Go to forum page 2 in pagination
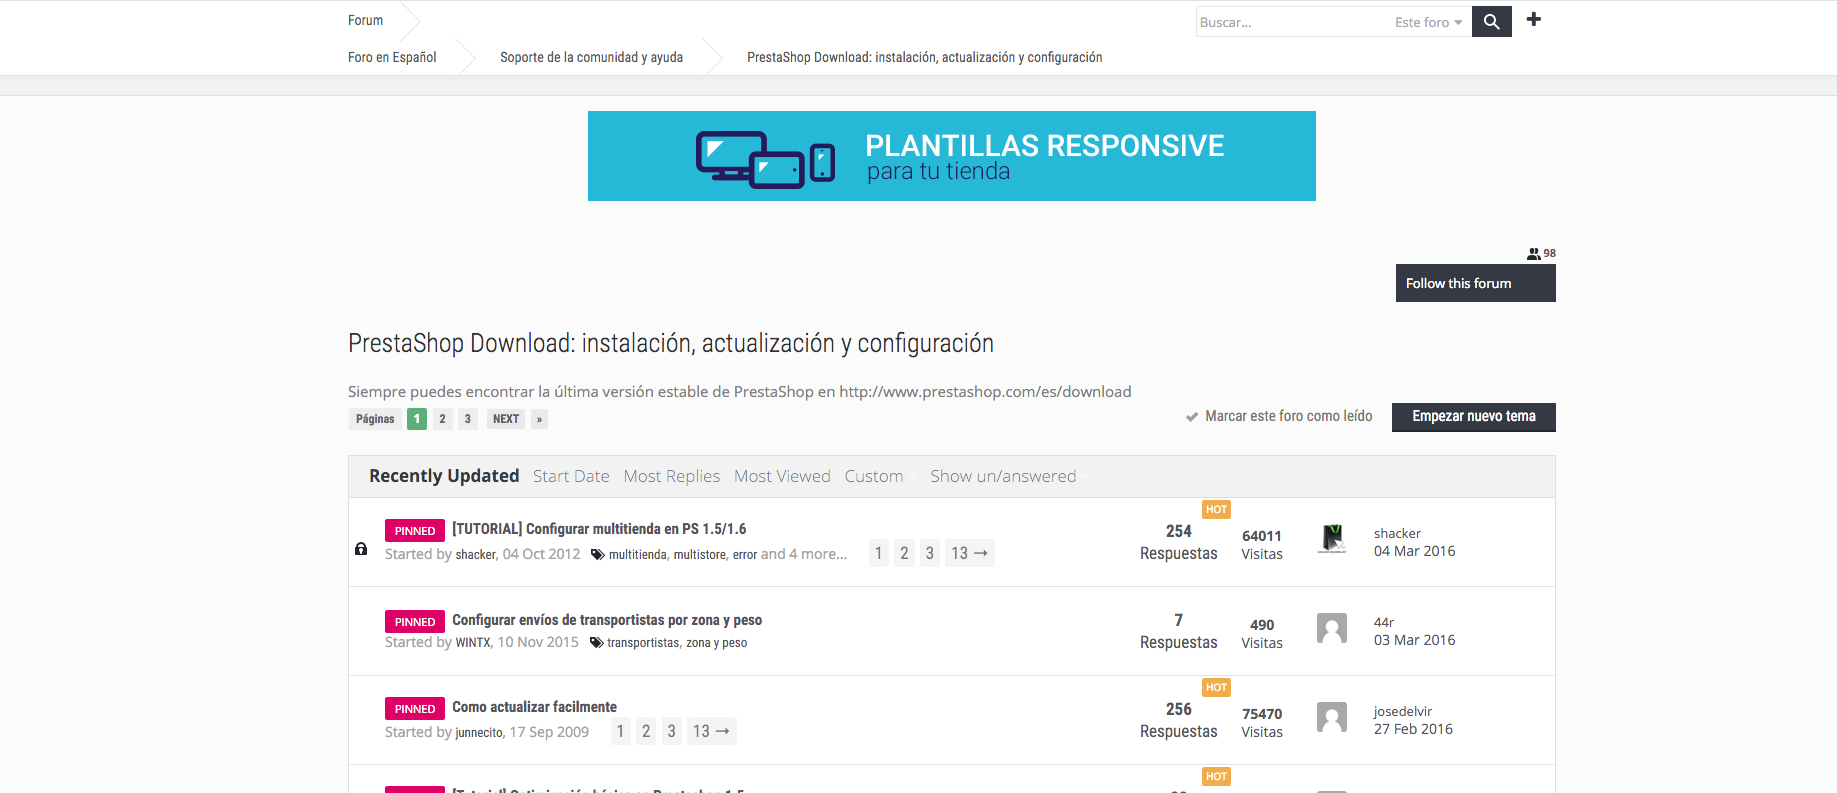The height and width of the screenshot is (793, 1837). [442, 419]
